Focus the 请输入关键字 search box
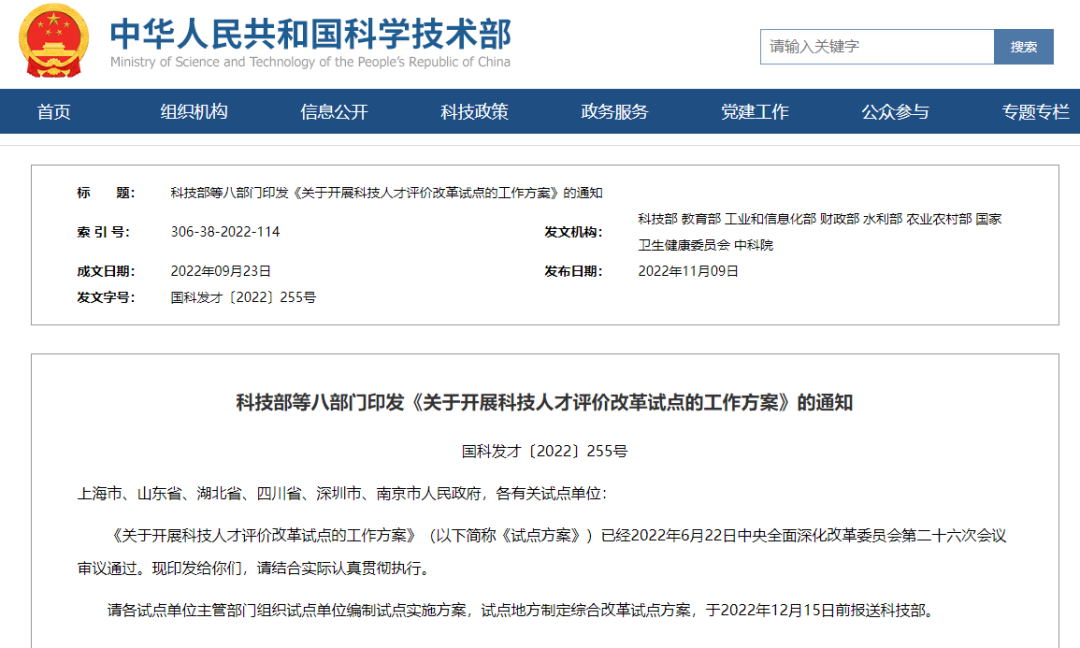Image resolution: width=1080 pixels, height=648 pixels. click(877, 47)
